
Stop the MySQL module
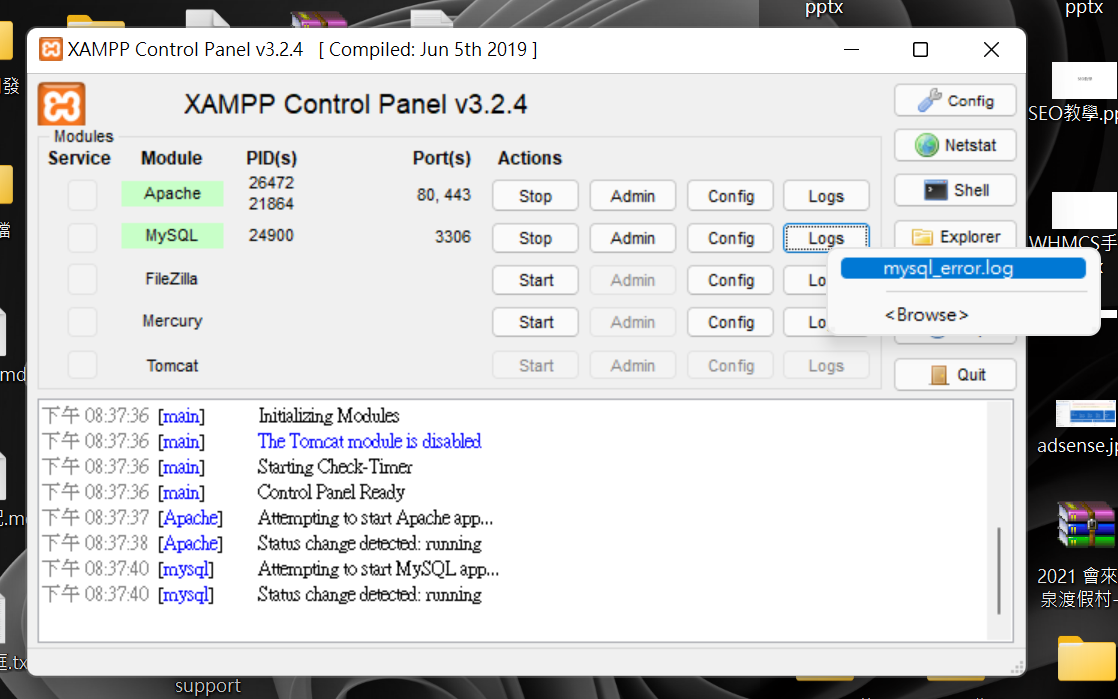pos(535,238)
